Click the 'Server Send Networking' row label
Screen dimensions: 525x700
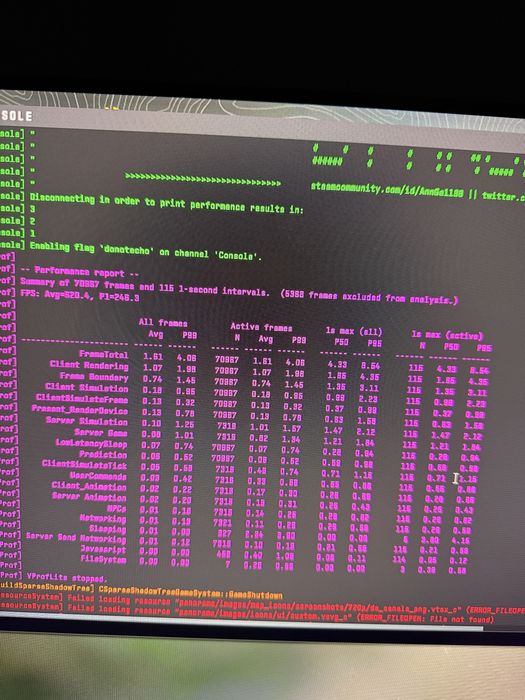[x=76, y=538]
